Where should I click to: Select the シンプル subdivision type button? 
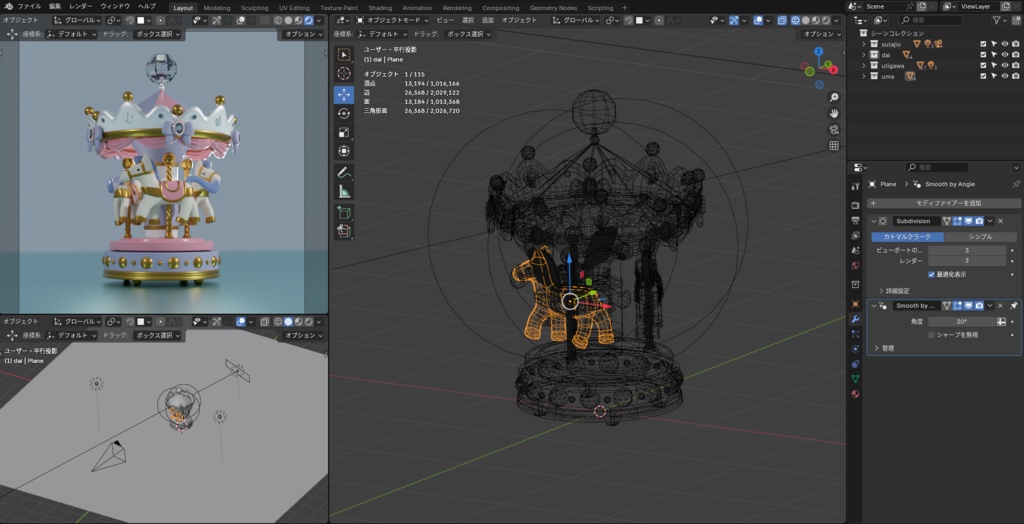point(981,237)
